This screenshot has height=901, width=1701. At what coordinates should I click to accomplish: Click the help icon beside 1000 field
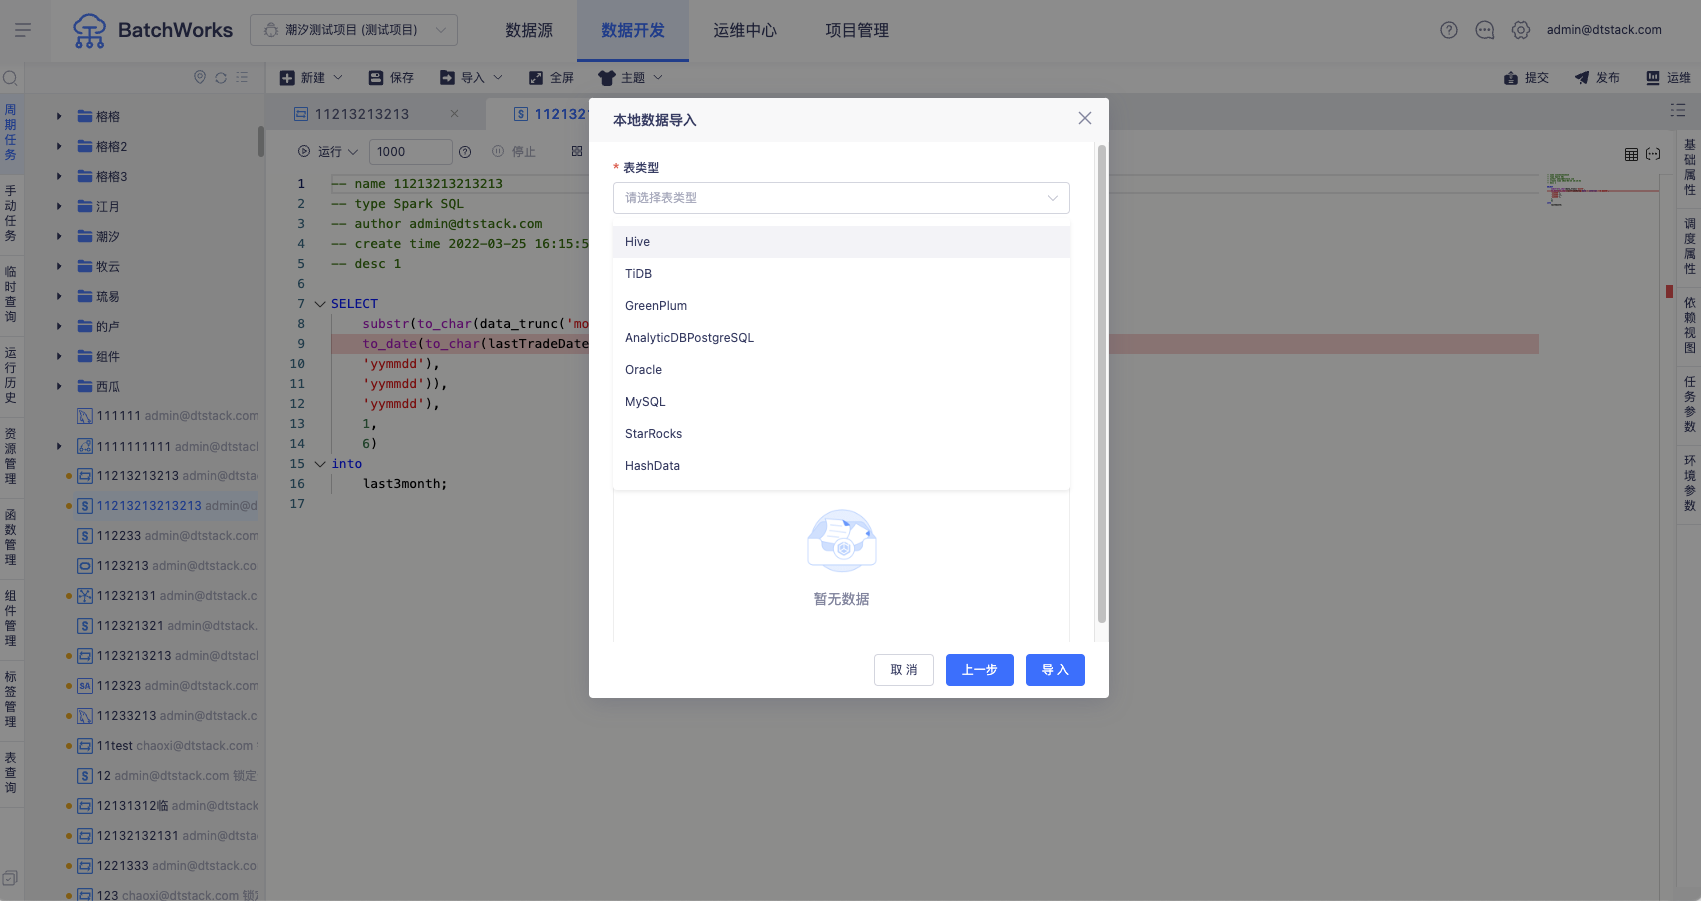point(465,152)
